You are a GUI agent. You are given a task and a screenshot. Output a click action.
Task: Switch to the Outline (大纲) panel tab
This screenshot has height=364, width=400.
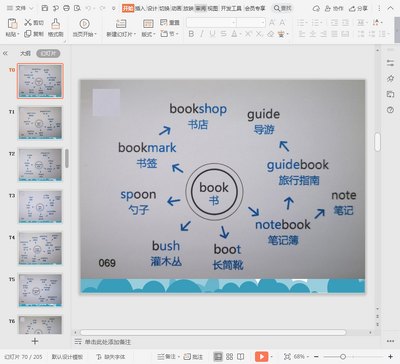click(25, 53)
